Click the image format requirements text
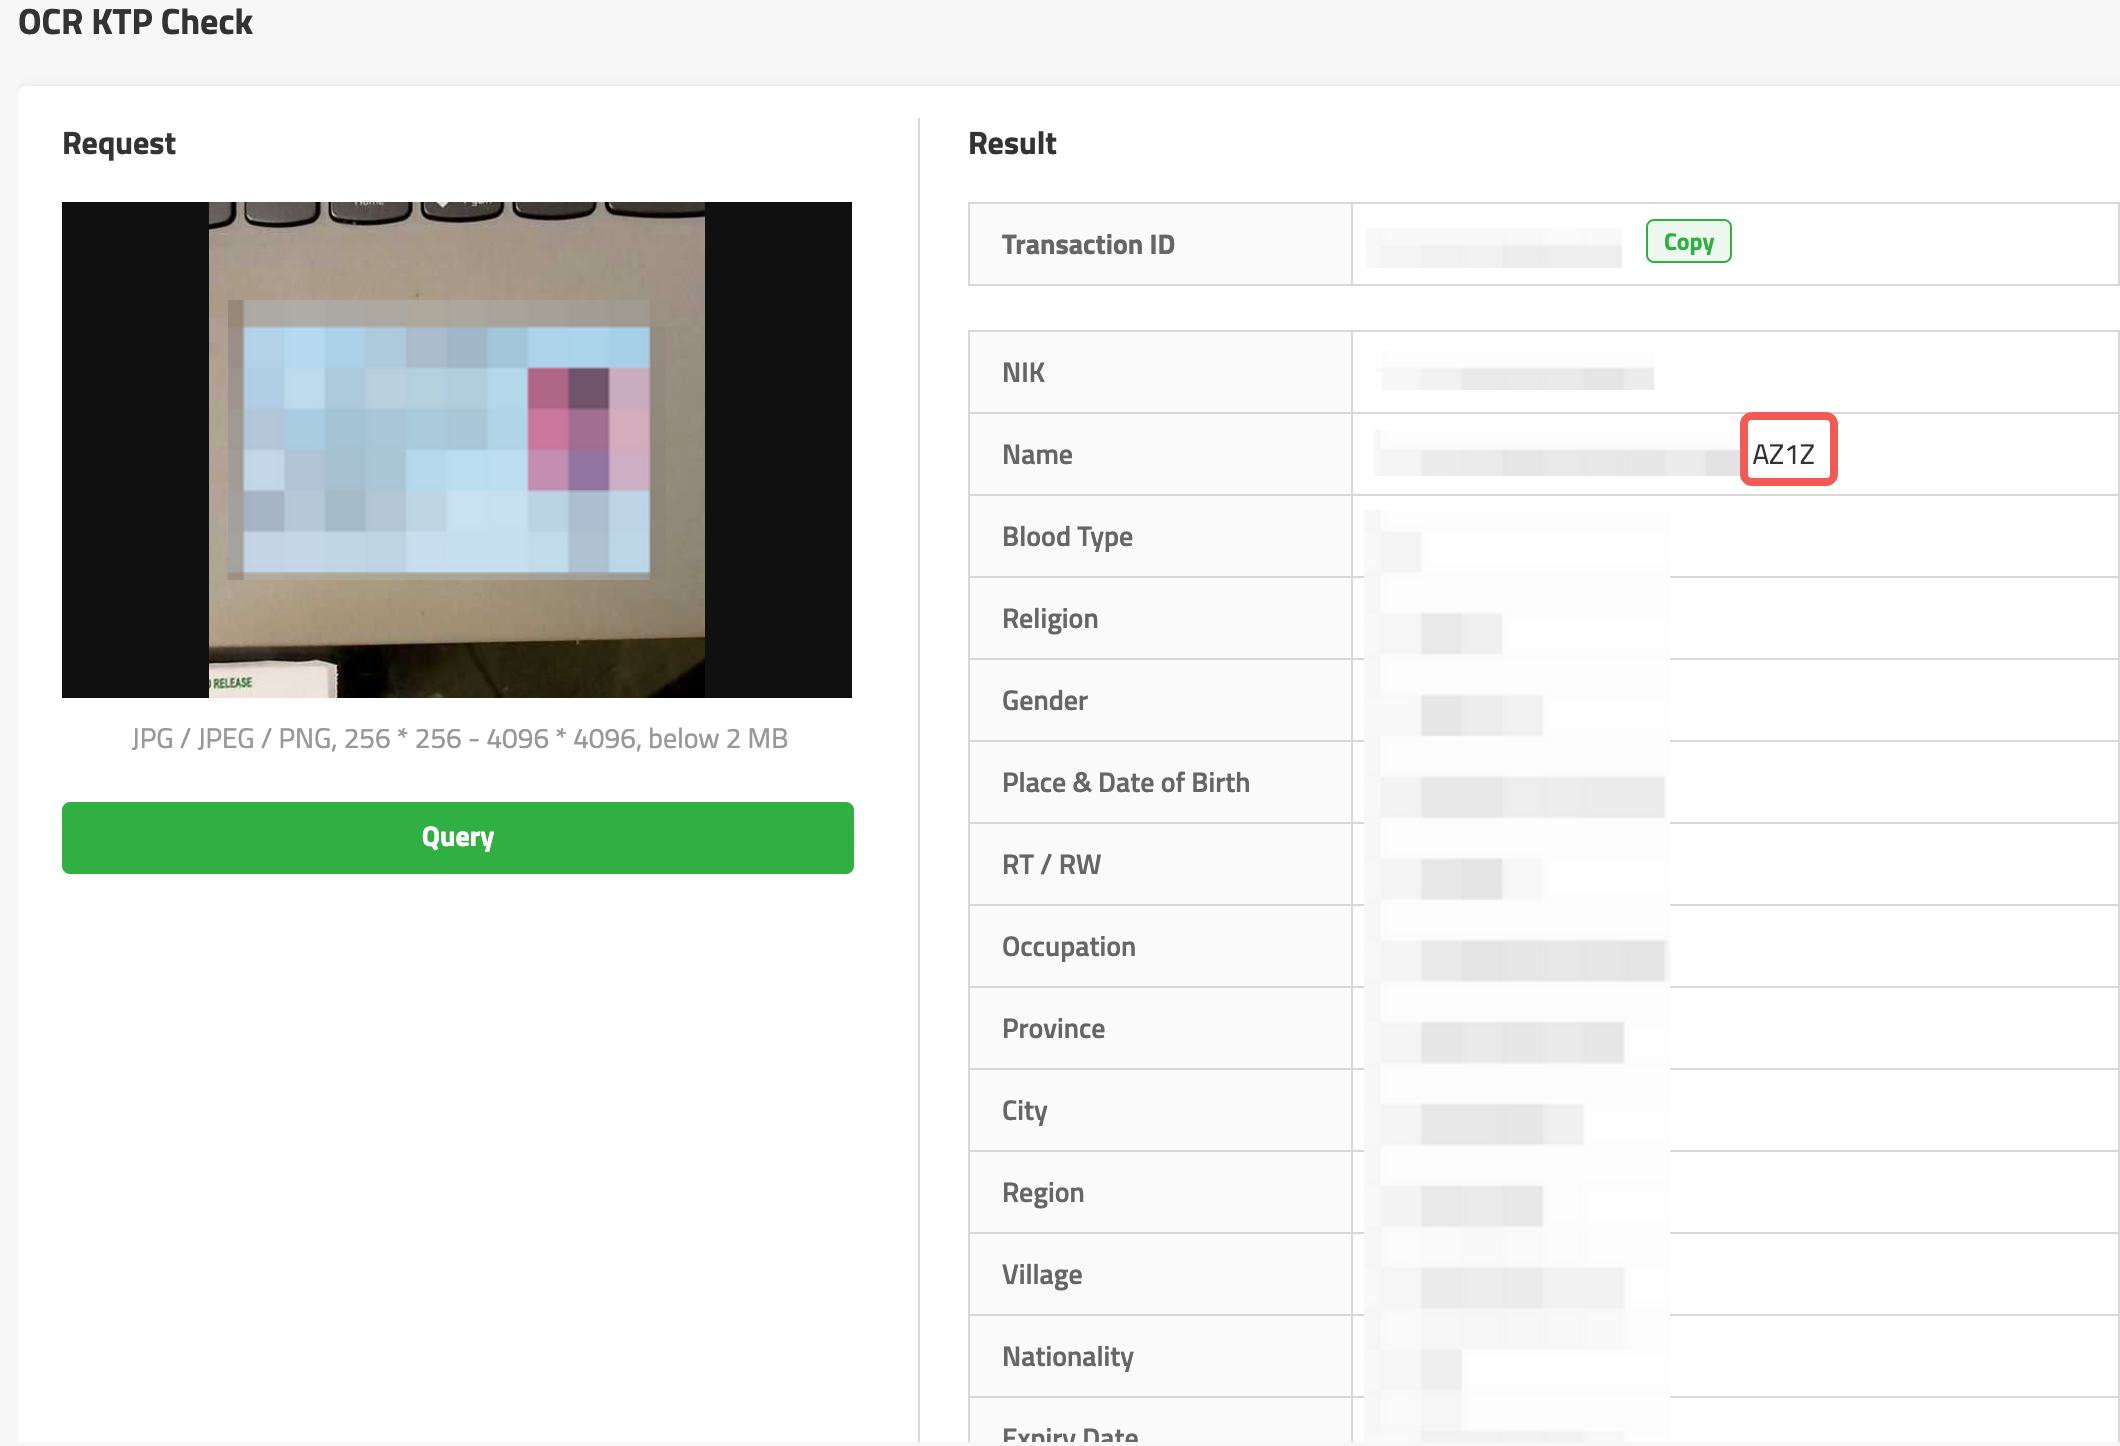The image size is (2120, 1446). (459, 739)
